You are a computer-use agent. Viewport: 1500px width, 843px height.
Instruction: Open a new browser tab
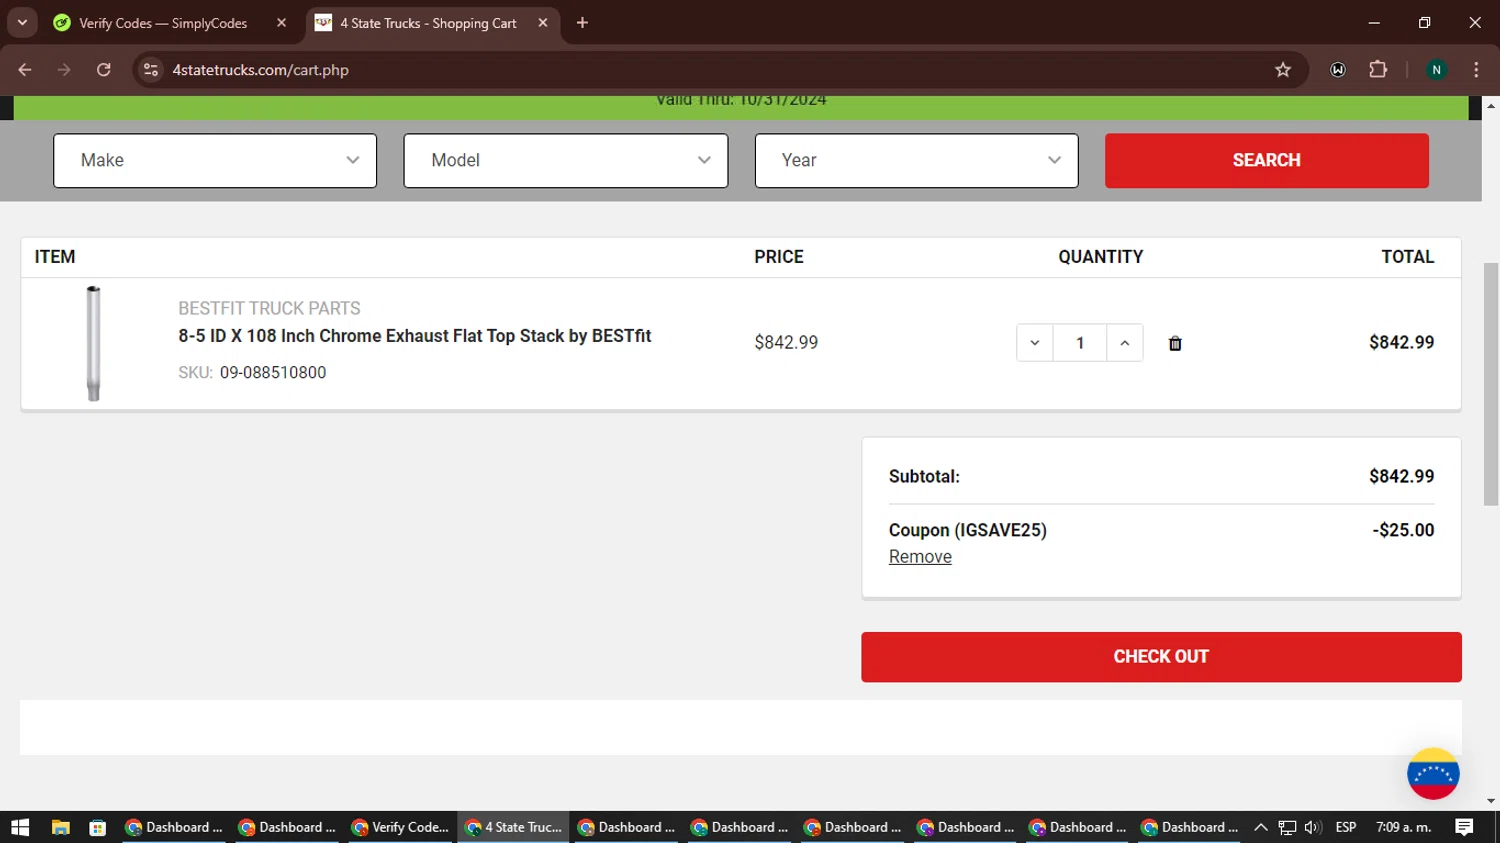582,23
